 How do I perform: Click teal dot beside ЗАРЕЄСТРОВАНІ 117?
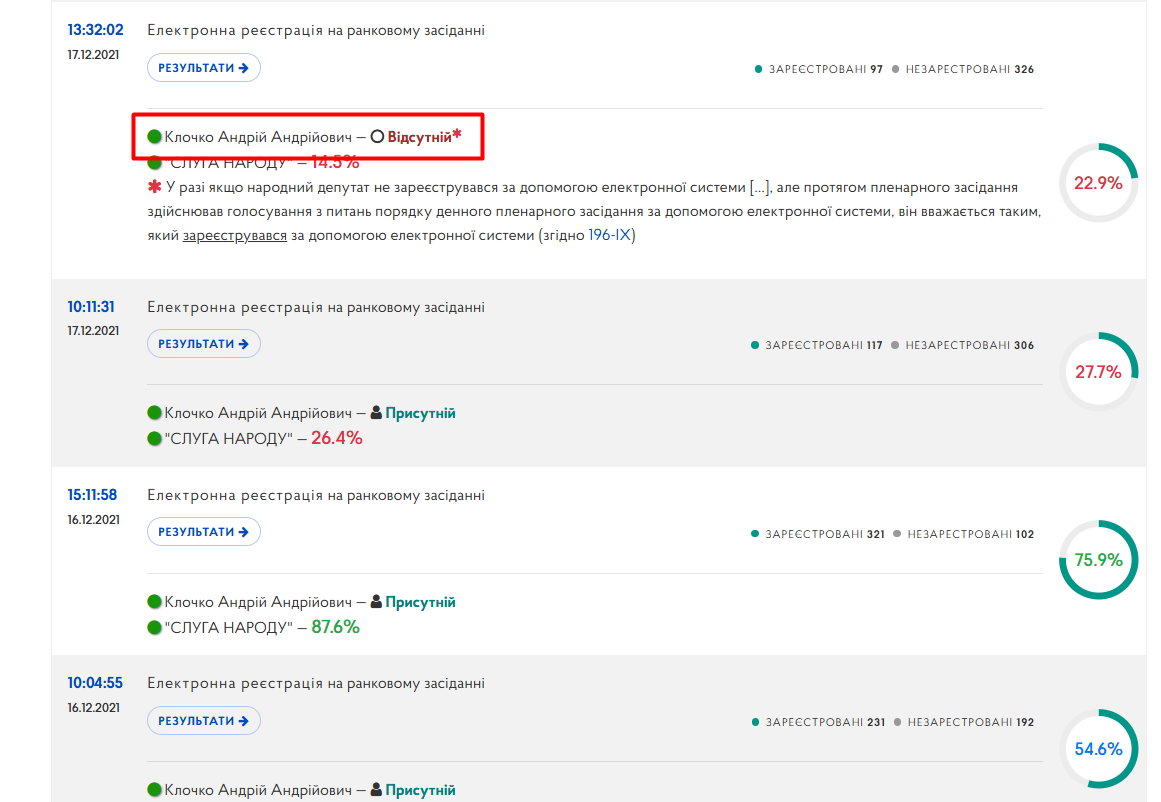[755, 345]
